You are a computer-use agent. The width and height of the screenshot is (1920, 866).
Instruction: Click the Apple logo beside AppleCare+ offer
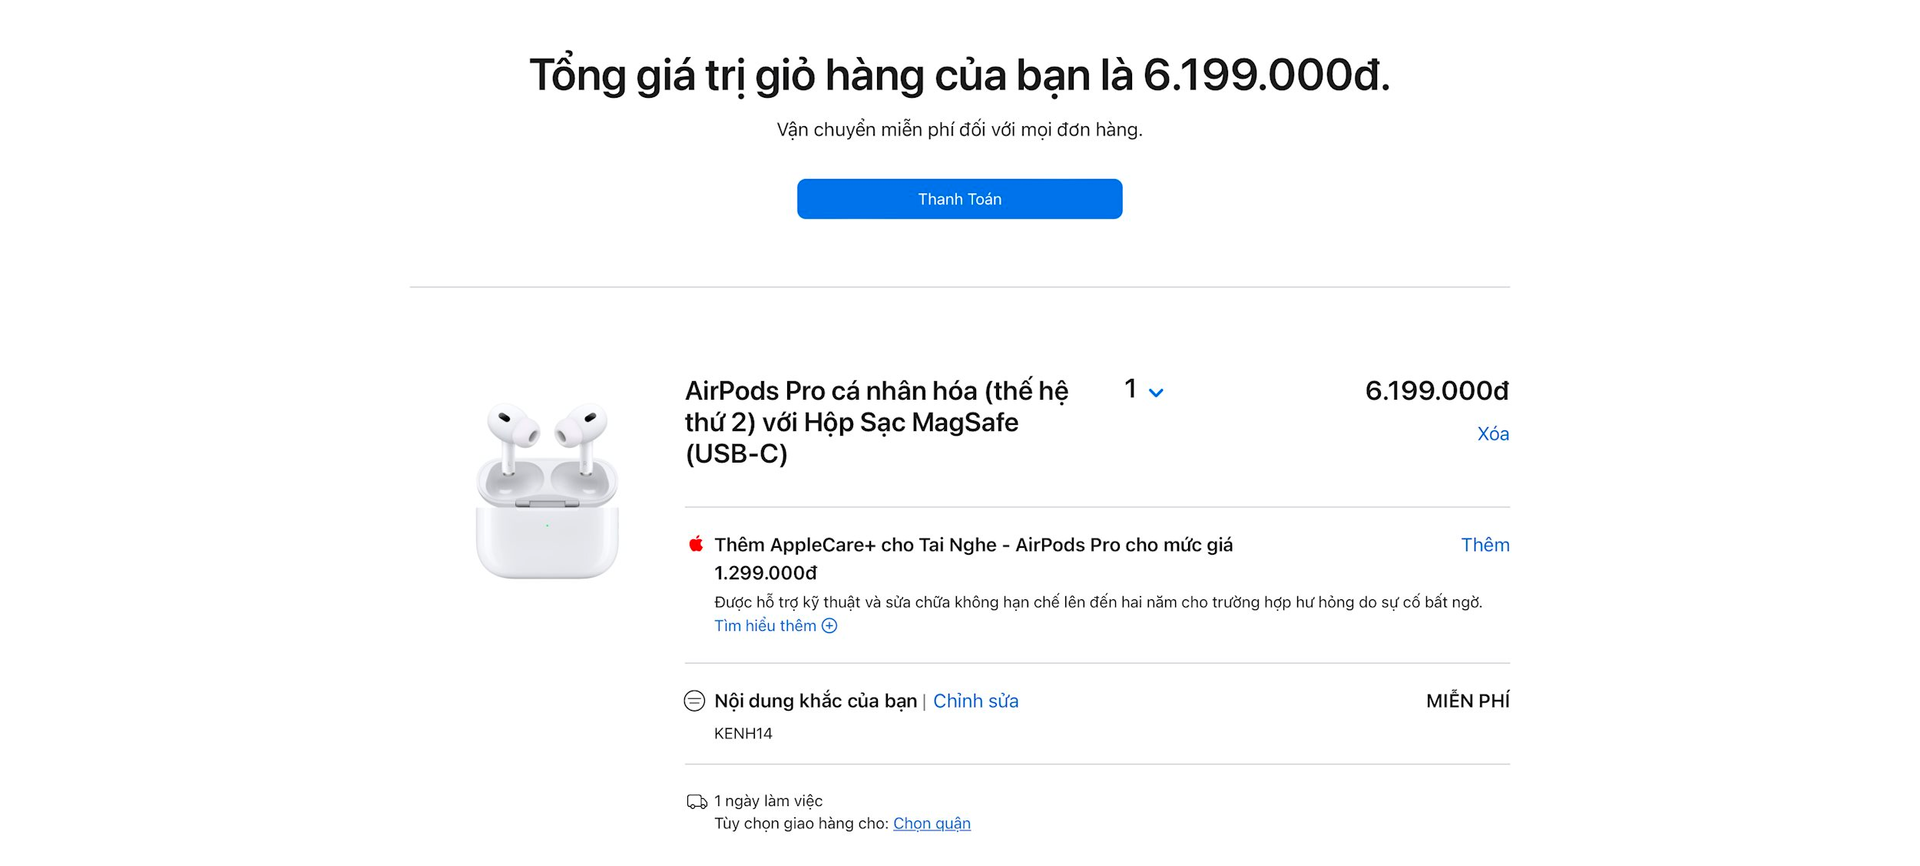694,545
